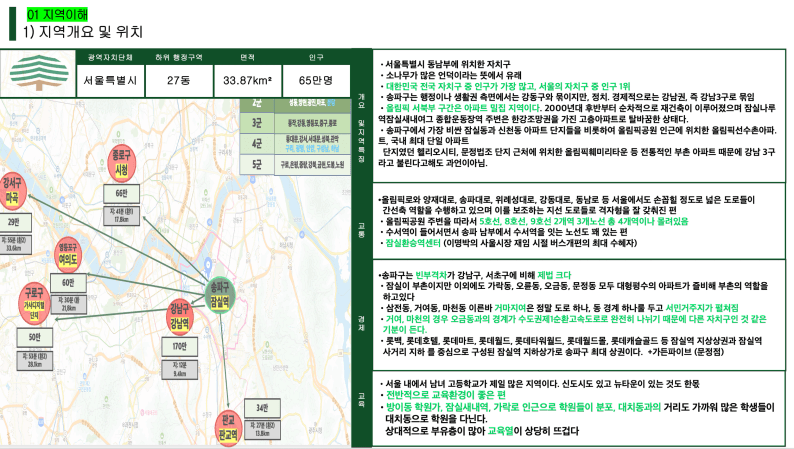Click the green phrase '올림픽 서북부 구간은 아파트 밀집 지역이다'
The image size is (794, 449).
(x=463, y=108)
